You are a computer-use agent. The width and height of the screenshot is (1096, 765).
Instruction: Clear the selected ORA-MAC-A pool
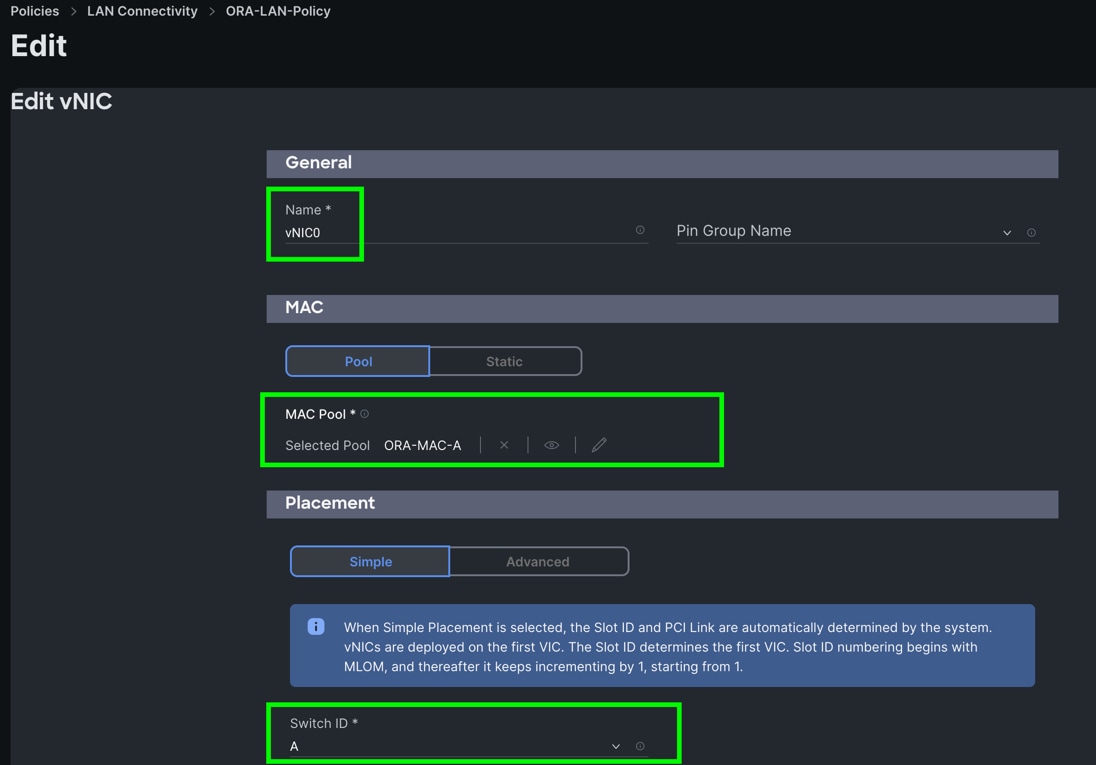coord(504,445)
